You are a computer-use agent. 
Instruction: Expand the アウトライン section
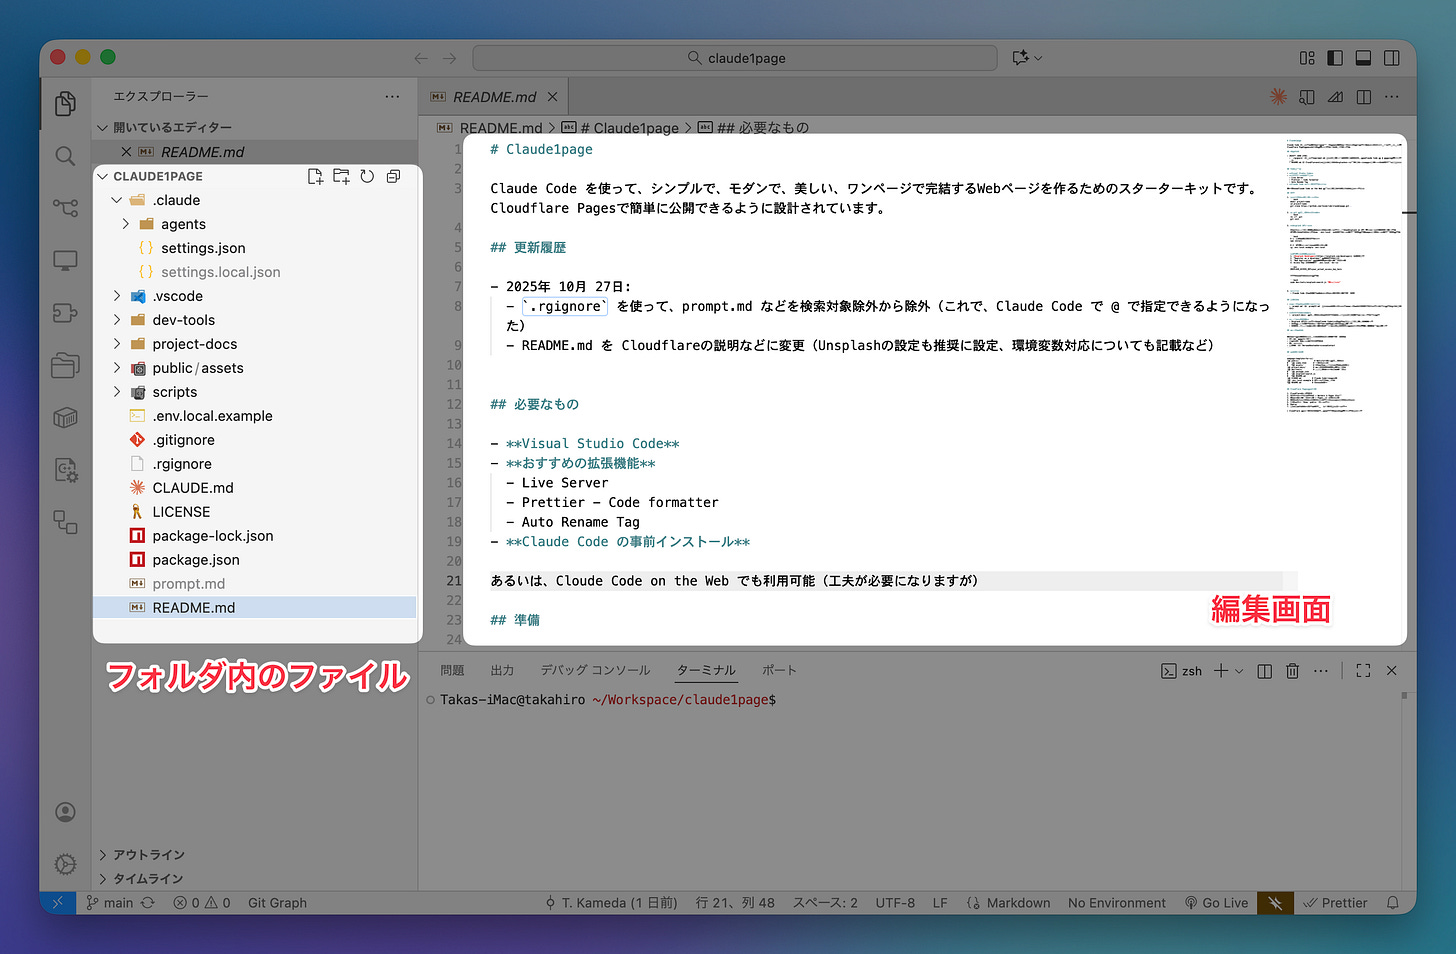[x=149, y=855]
